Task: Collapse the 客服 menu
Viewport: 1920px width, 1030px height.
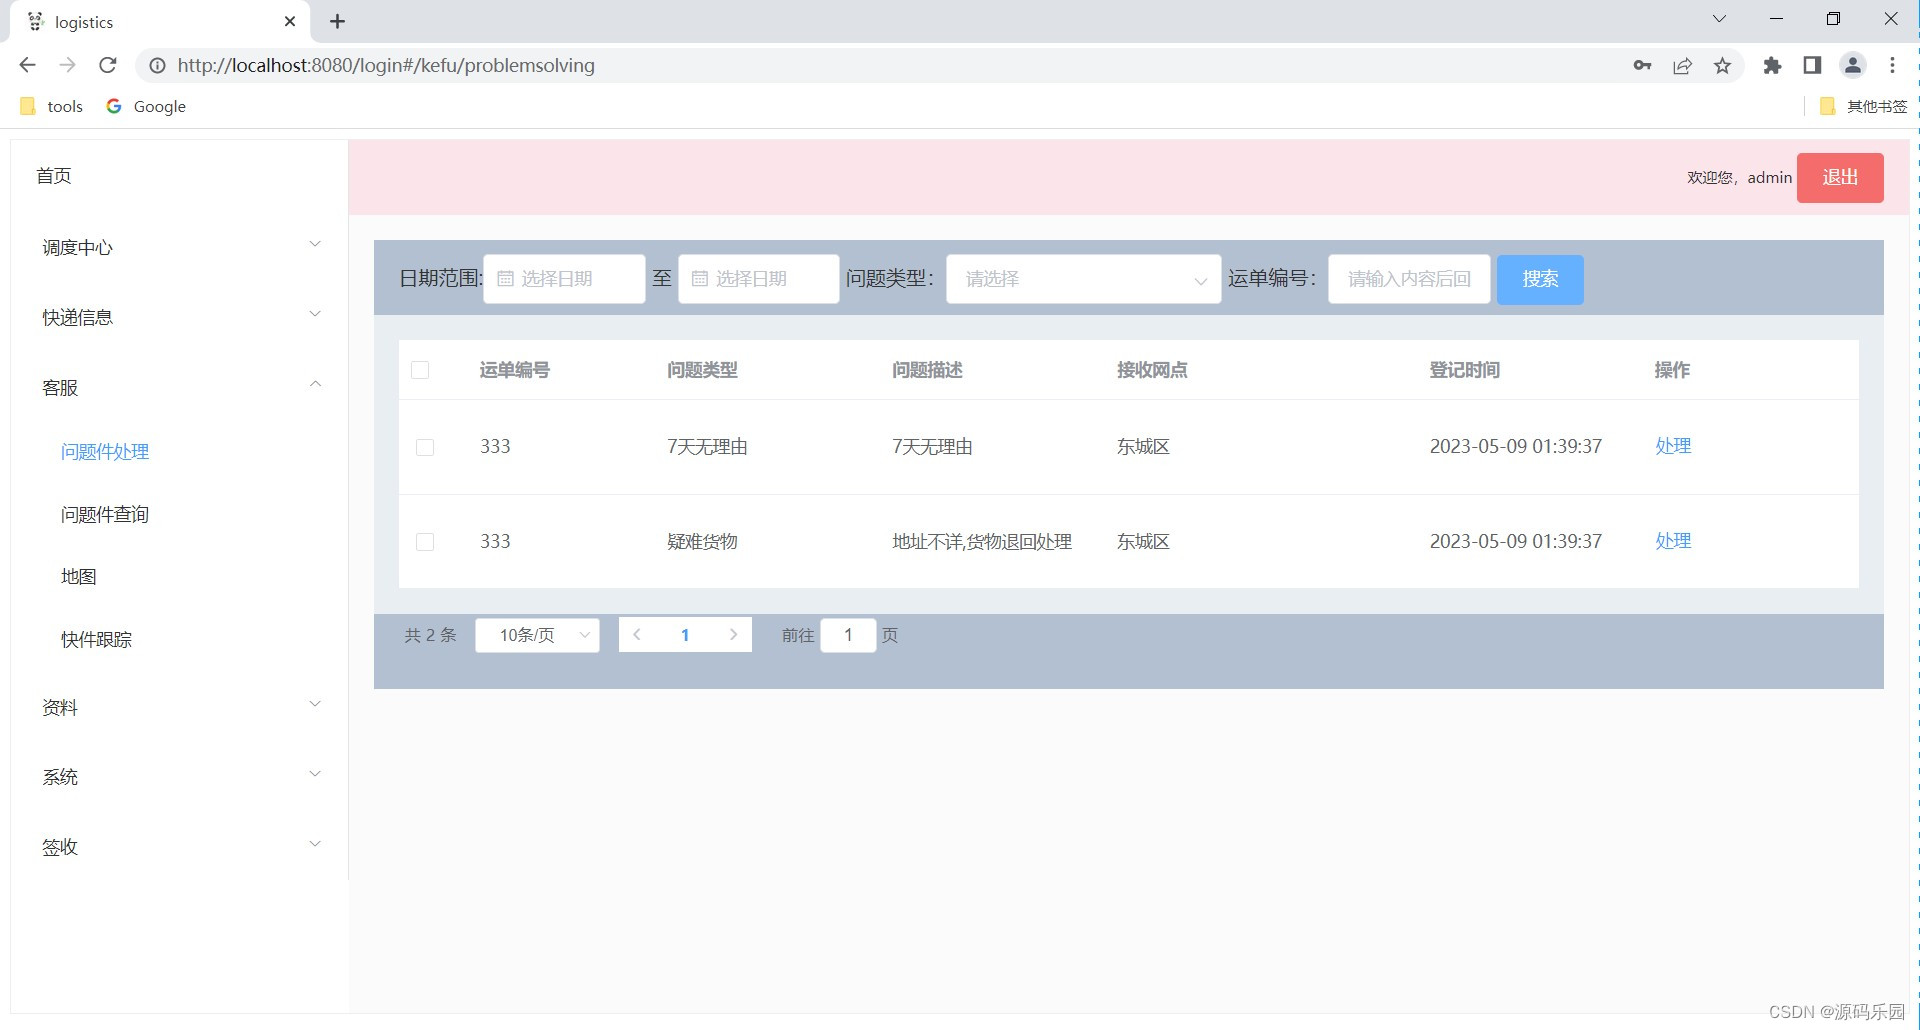Action: click(180, 387)
